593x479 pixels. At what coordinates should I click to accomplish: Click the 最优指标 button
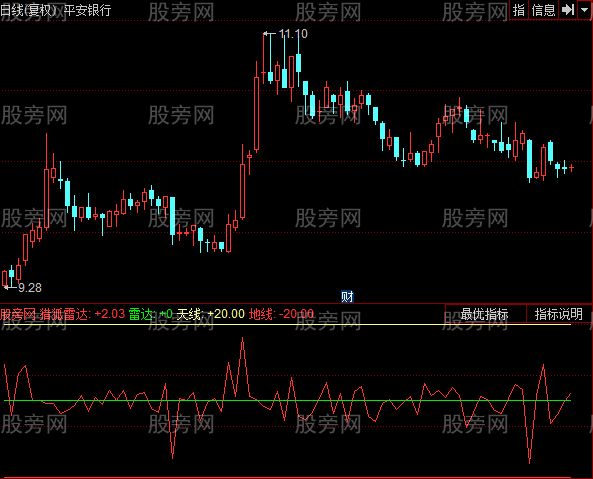484,314
